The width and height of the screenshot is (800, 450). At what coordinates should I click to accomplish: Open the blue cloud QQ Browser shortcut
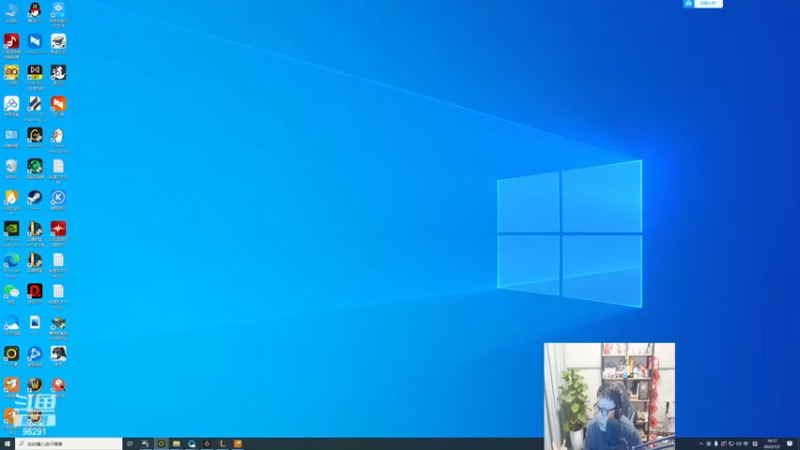[x=11, y=323]
